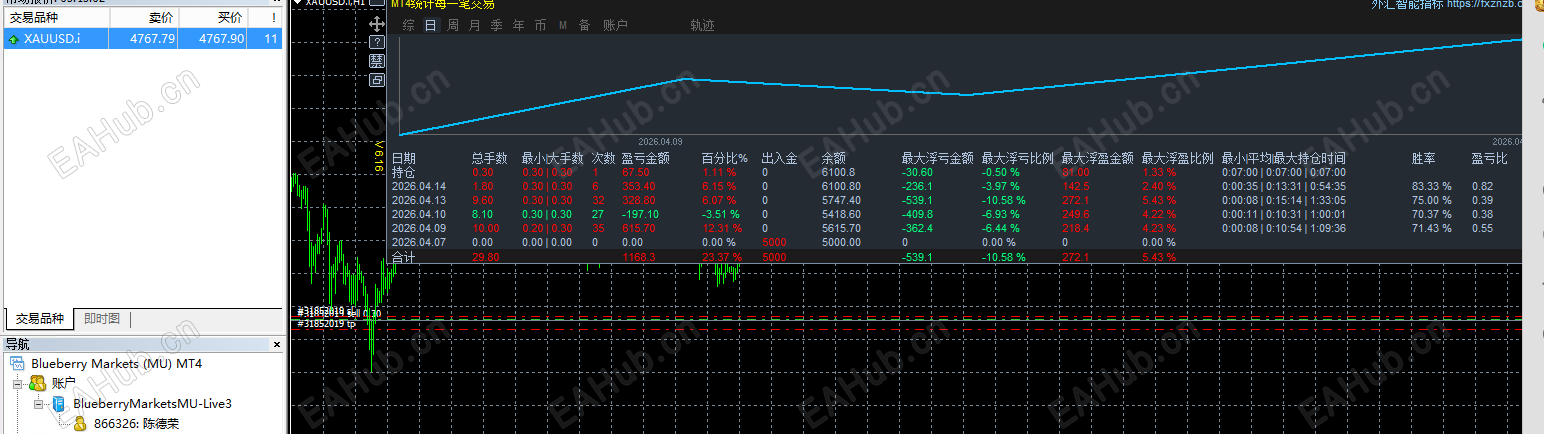The height and width of the screenshot is (434, 1544).
Task: Click the 2026.04.07 date row
Action: coord(418,242)
